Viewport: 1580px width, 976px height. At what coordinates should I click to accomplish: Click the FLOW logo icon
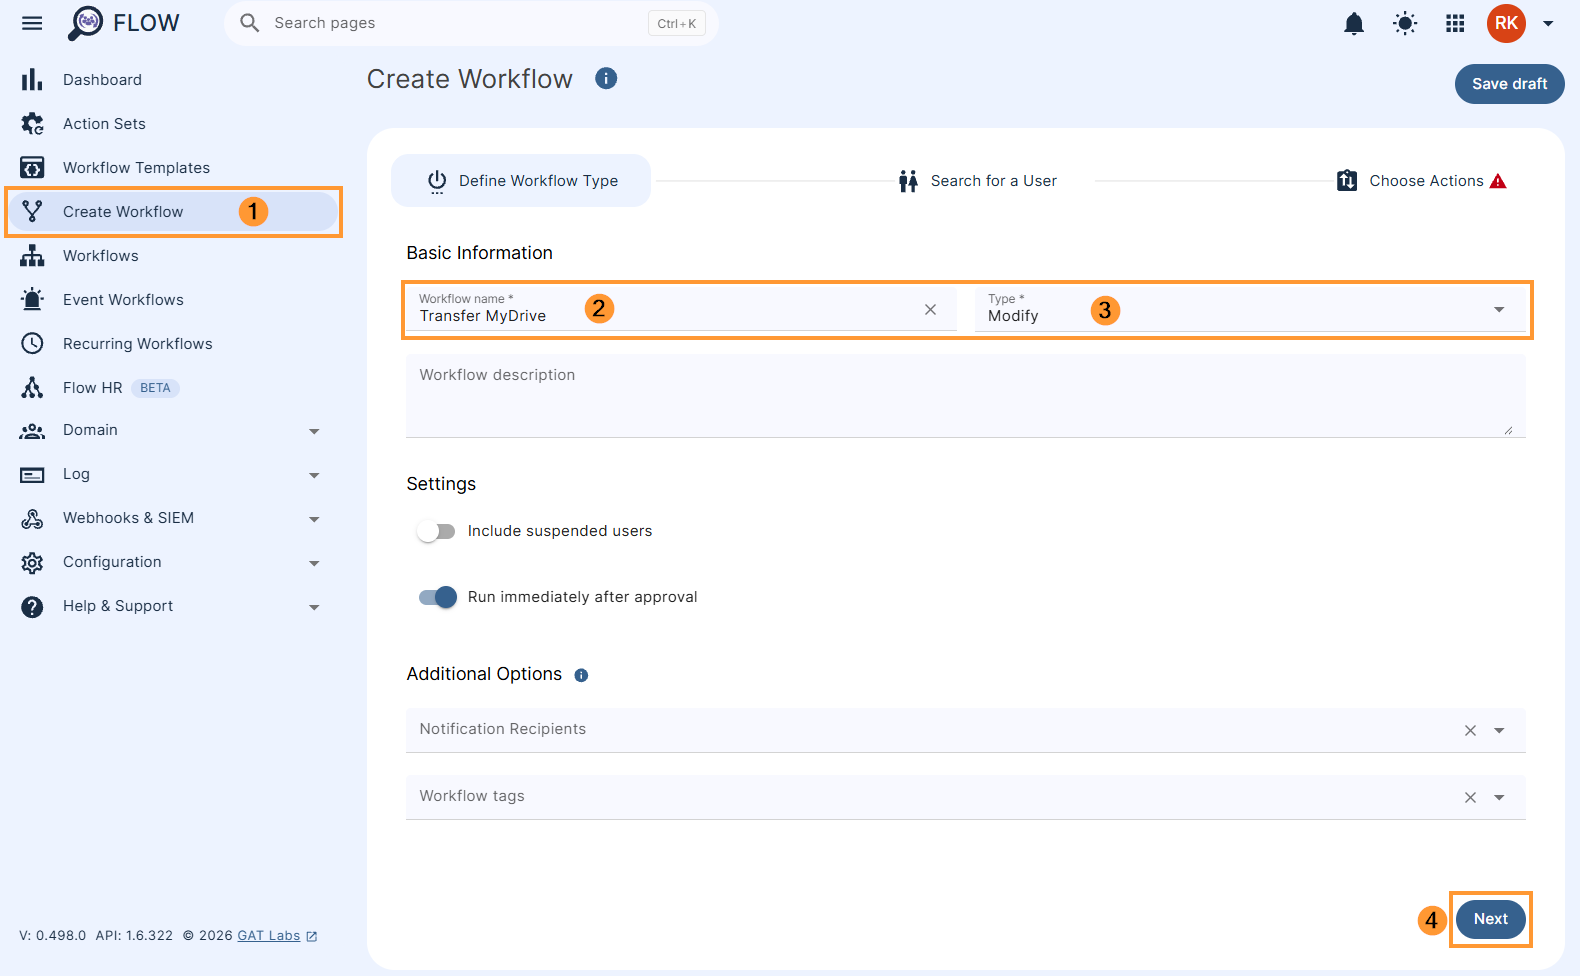86,23
